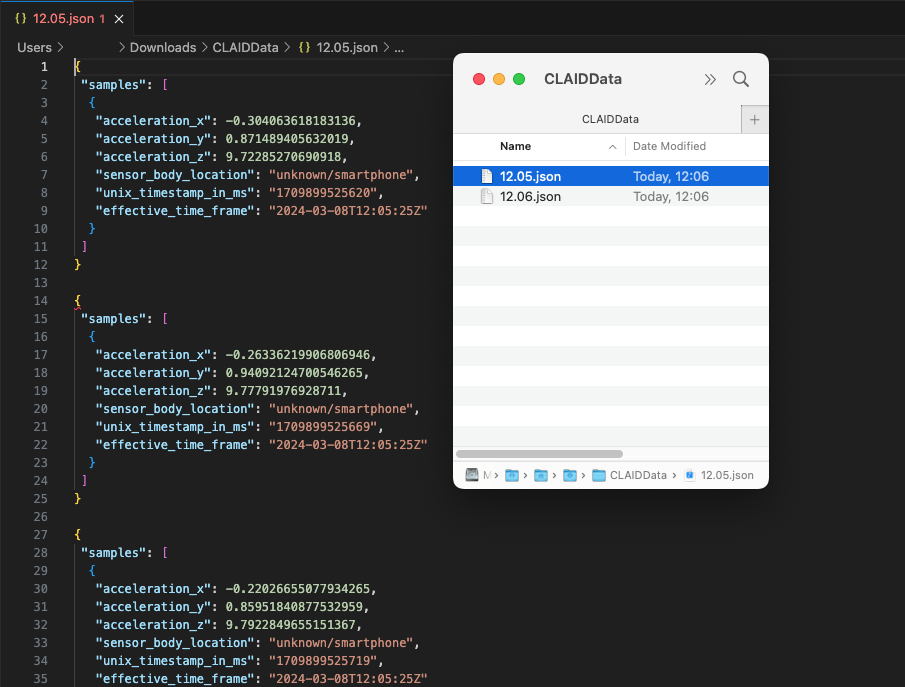Sort by the Date Modified column header
This screenshot has height=687, width=905.
[x=669, y=146]
